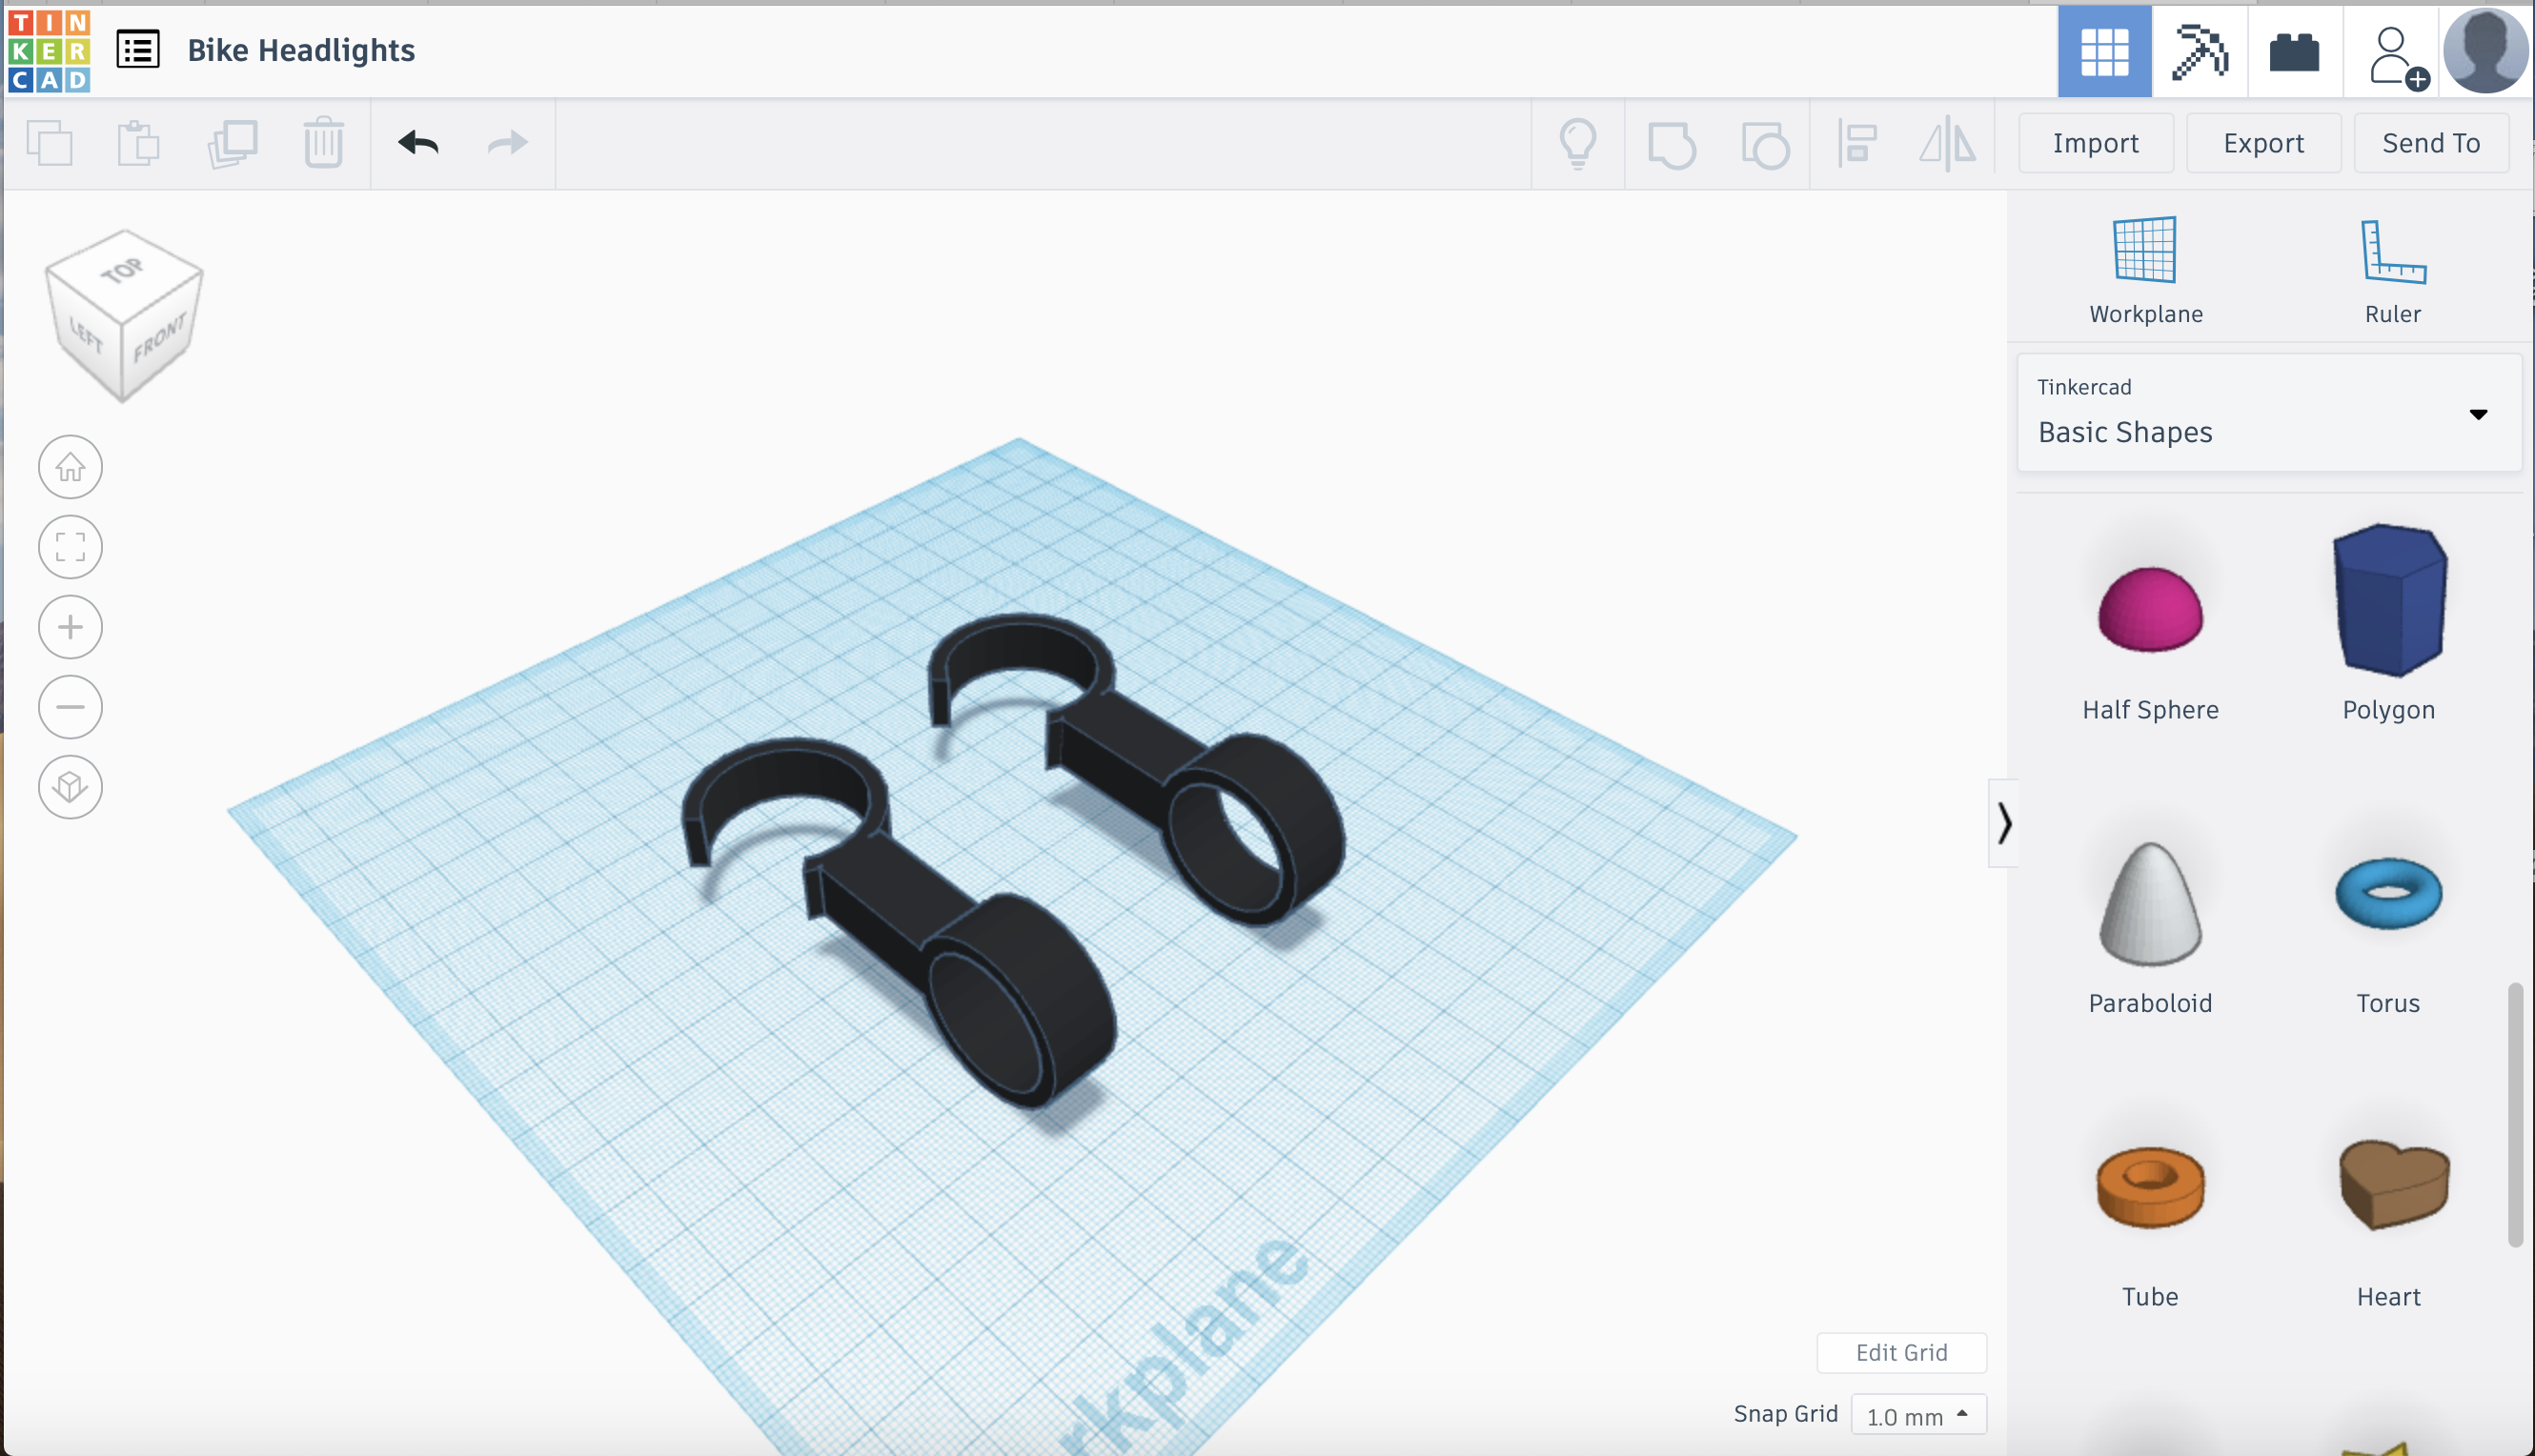Click the Copy toolbar icon
2535x1456 pixels.
click(50, 143)
